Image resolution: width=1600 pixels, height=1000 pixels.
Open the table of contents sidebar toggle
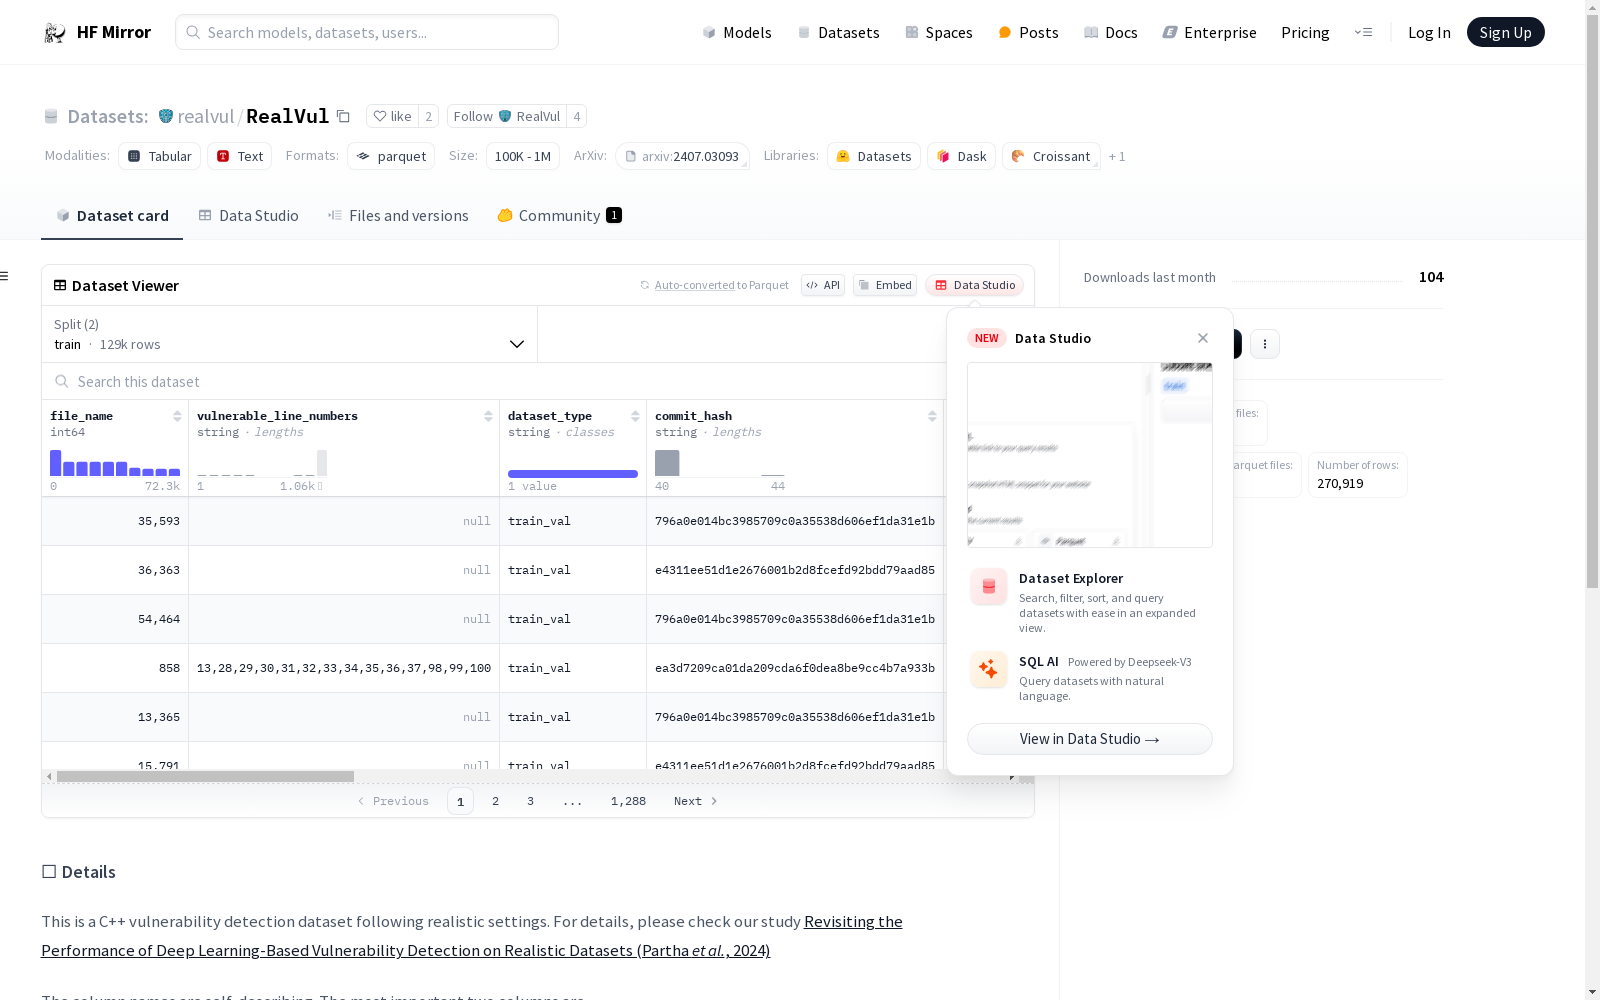5,276
